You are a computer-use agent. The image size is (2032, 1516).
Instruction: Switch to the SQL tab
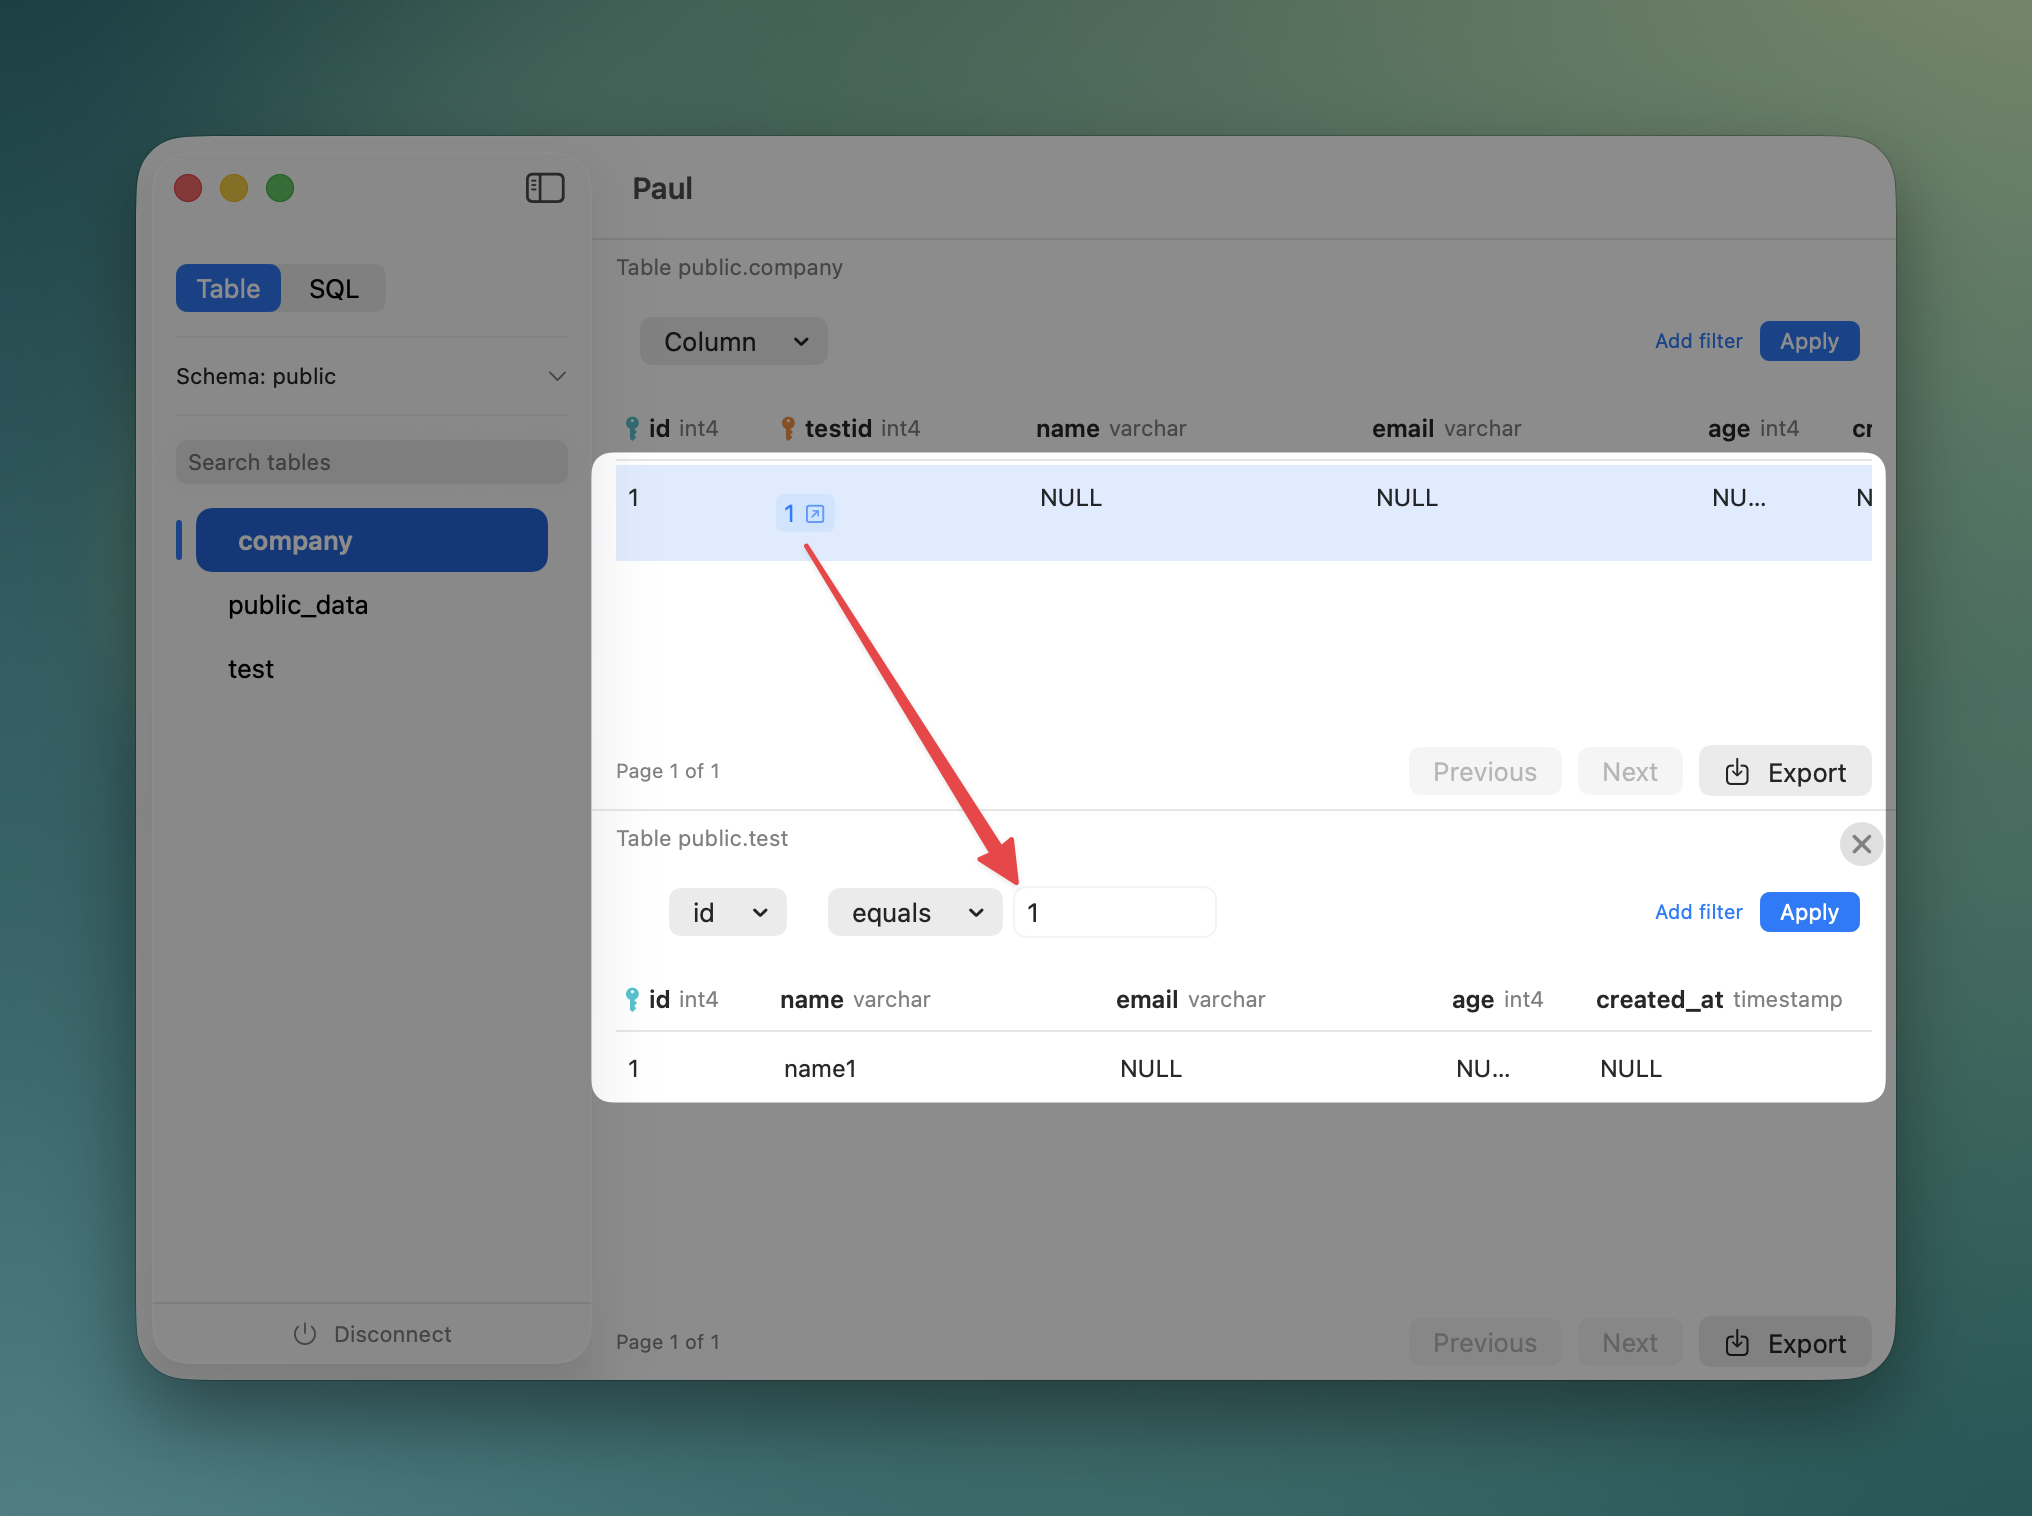point(334,288)
